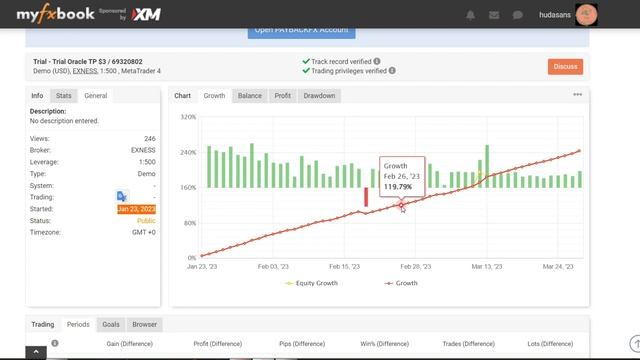Switch to the General tab
640x360 pixels.
[96, 96]
